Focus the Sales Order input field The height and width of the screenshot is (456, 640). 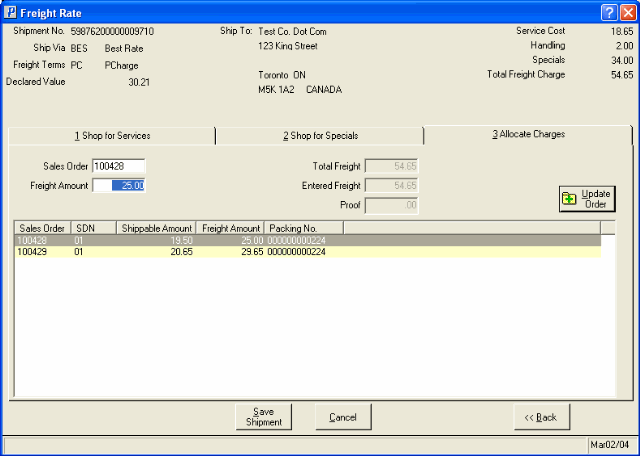pos(118,166)
